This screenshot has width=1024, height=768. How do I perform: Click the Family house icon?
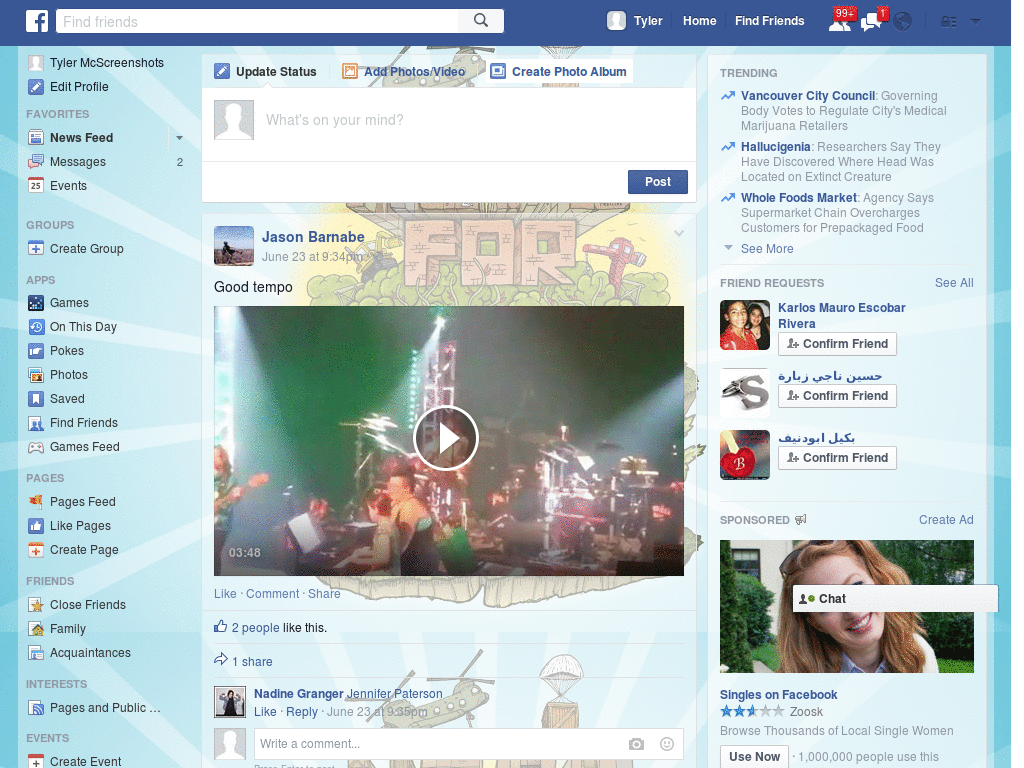tap(36, 629)
